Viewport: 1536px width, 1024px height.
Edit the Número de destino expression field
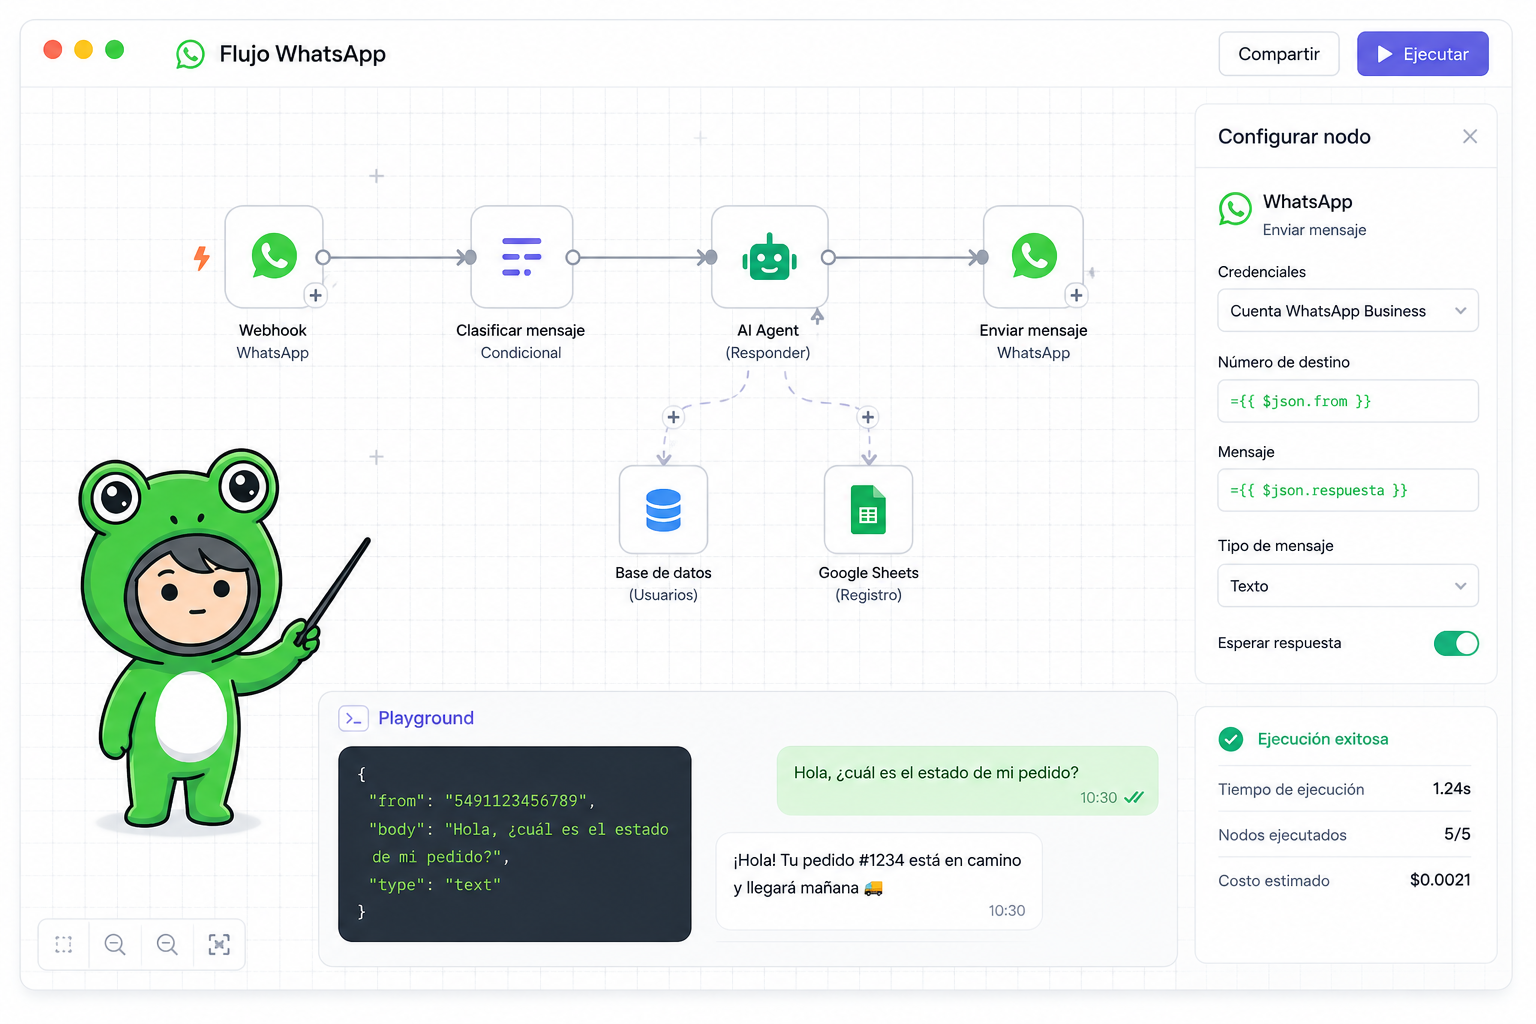pos(1348,401)
